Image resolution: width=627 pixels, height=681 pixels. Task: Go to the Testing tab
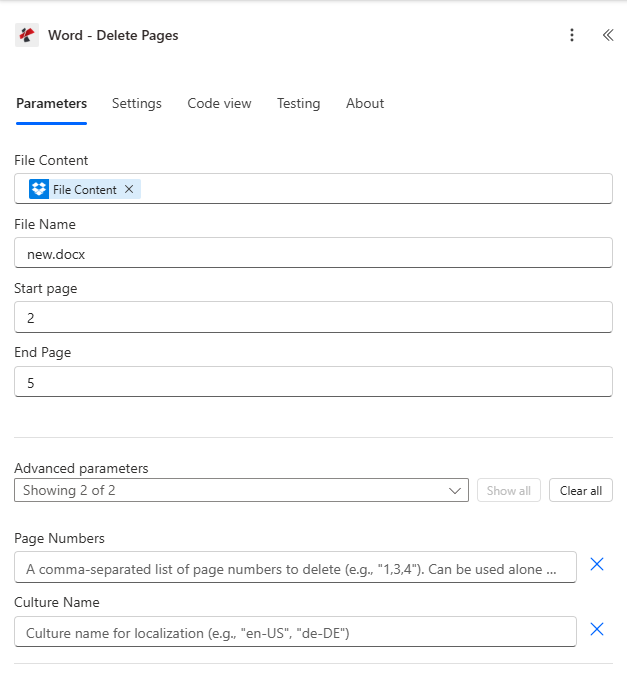tap(299, 104)
